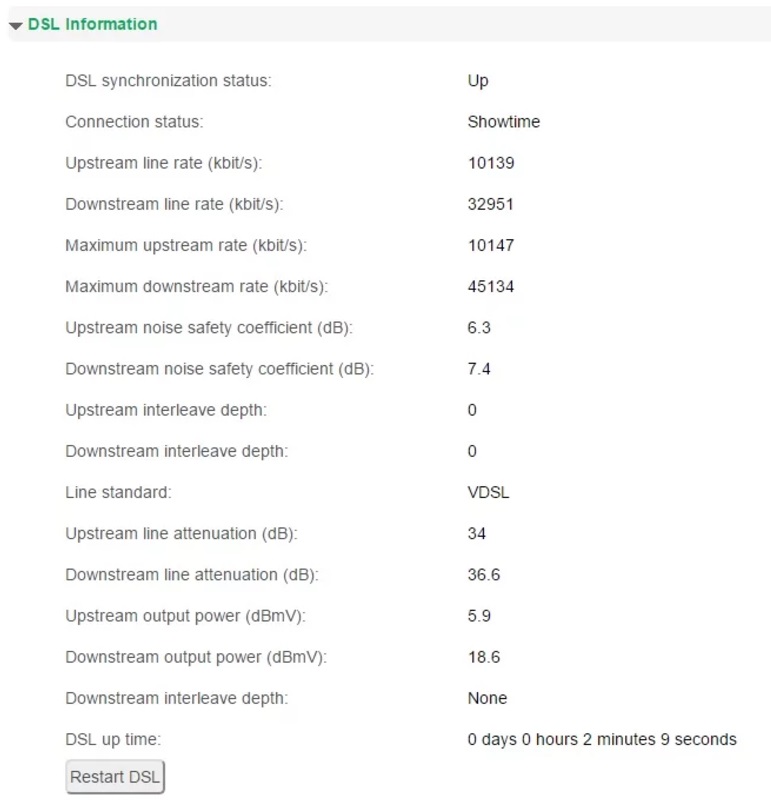Click the upstream output power value 5.9
771x800 pixels.
(479, 616)
